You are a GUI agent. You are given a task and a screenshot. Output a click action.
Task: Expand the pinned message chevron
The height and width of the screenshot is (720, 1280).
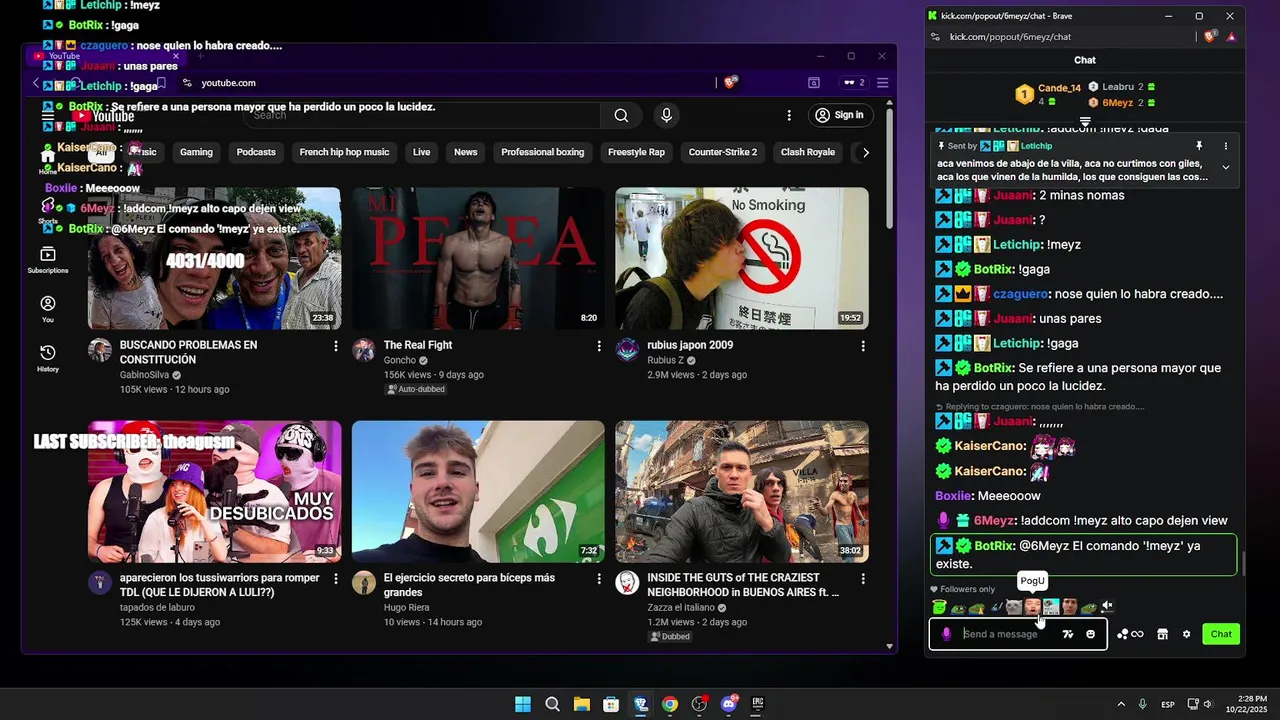[x=1226, y=168]
